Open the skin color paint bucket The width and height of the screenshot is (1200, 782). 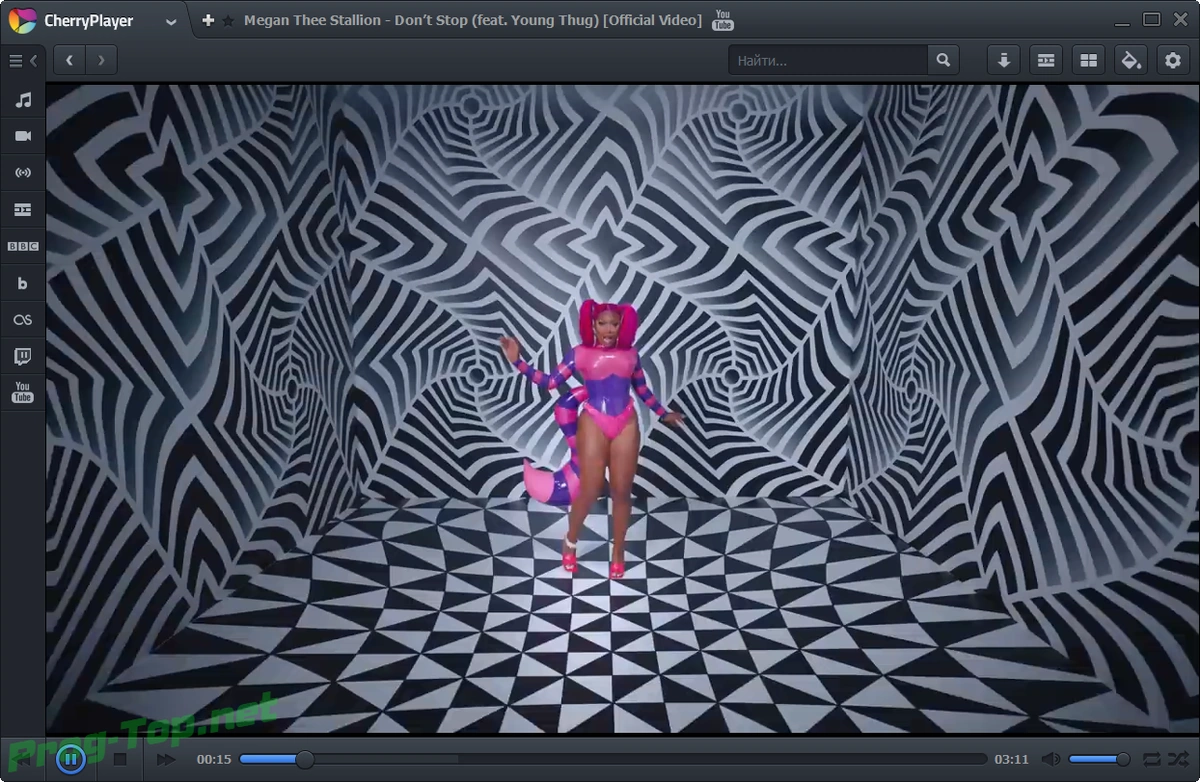coord(1130,61)
